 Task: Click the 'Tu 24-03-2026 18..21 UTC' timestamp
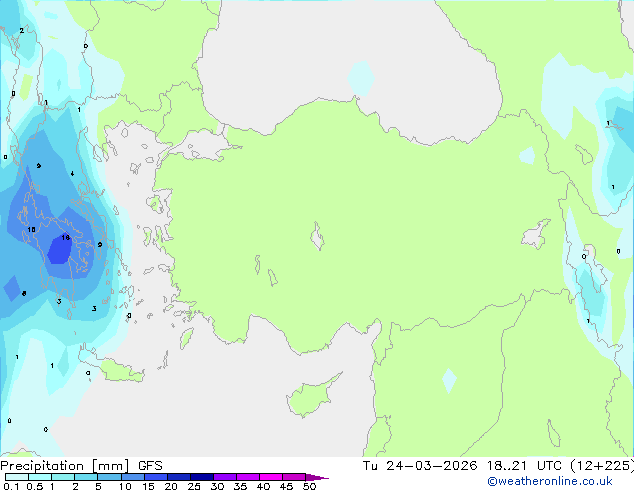[464, 466]
